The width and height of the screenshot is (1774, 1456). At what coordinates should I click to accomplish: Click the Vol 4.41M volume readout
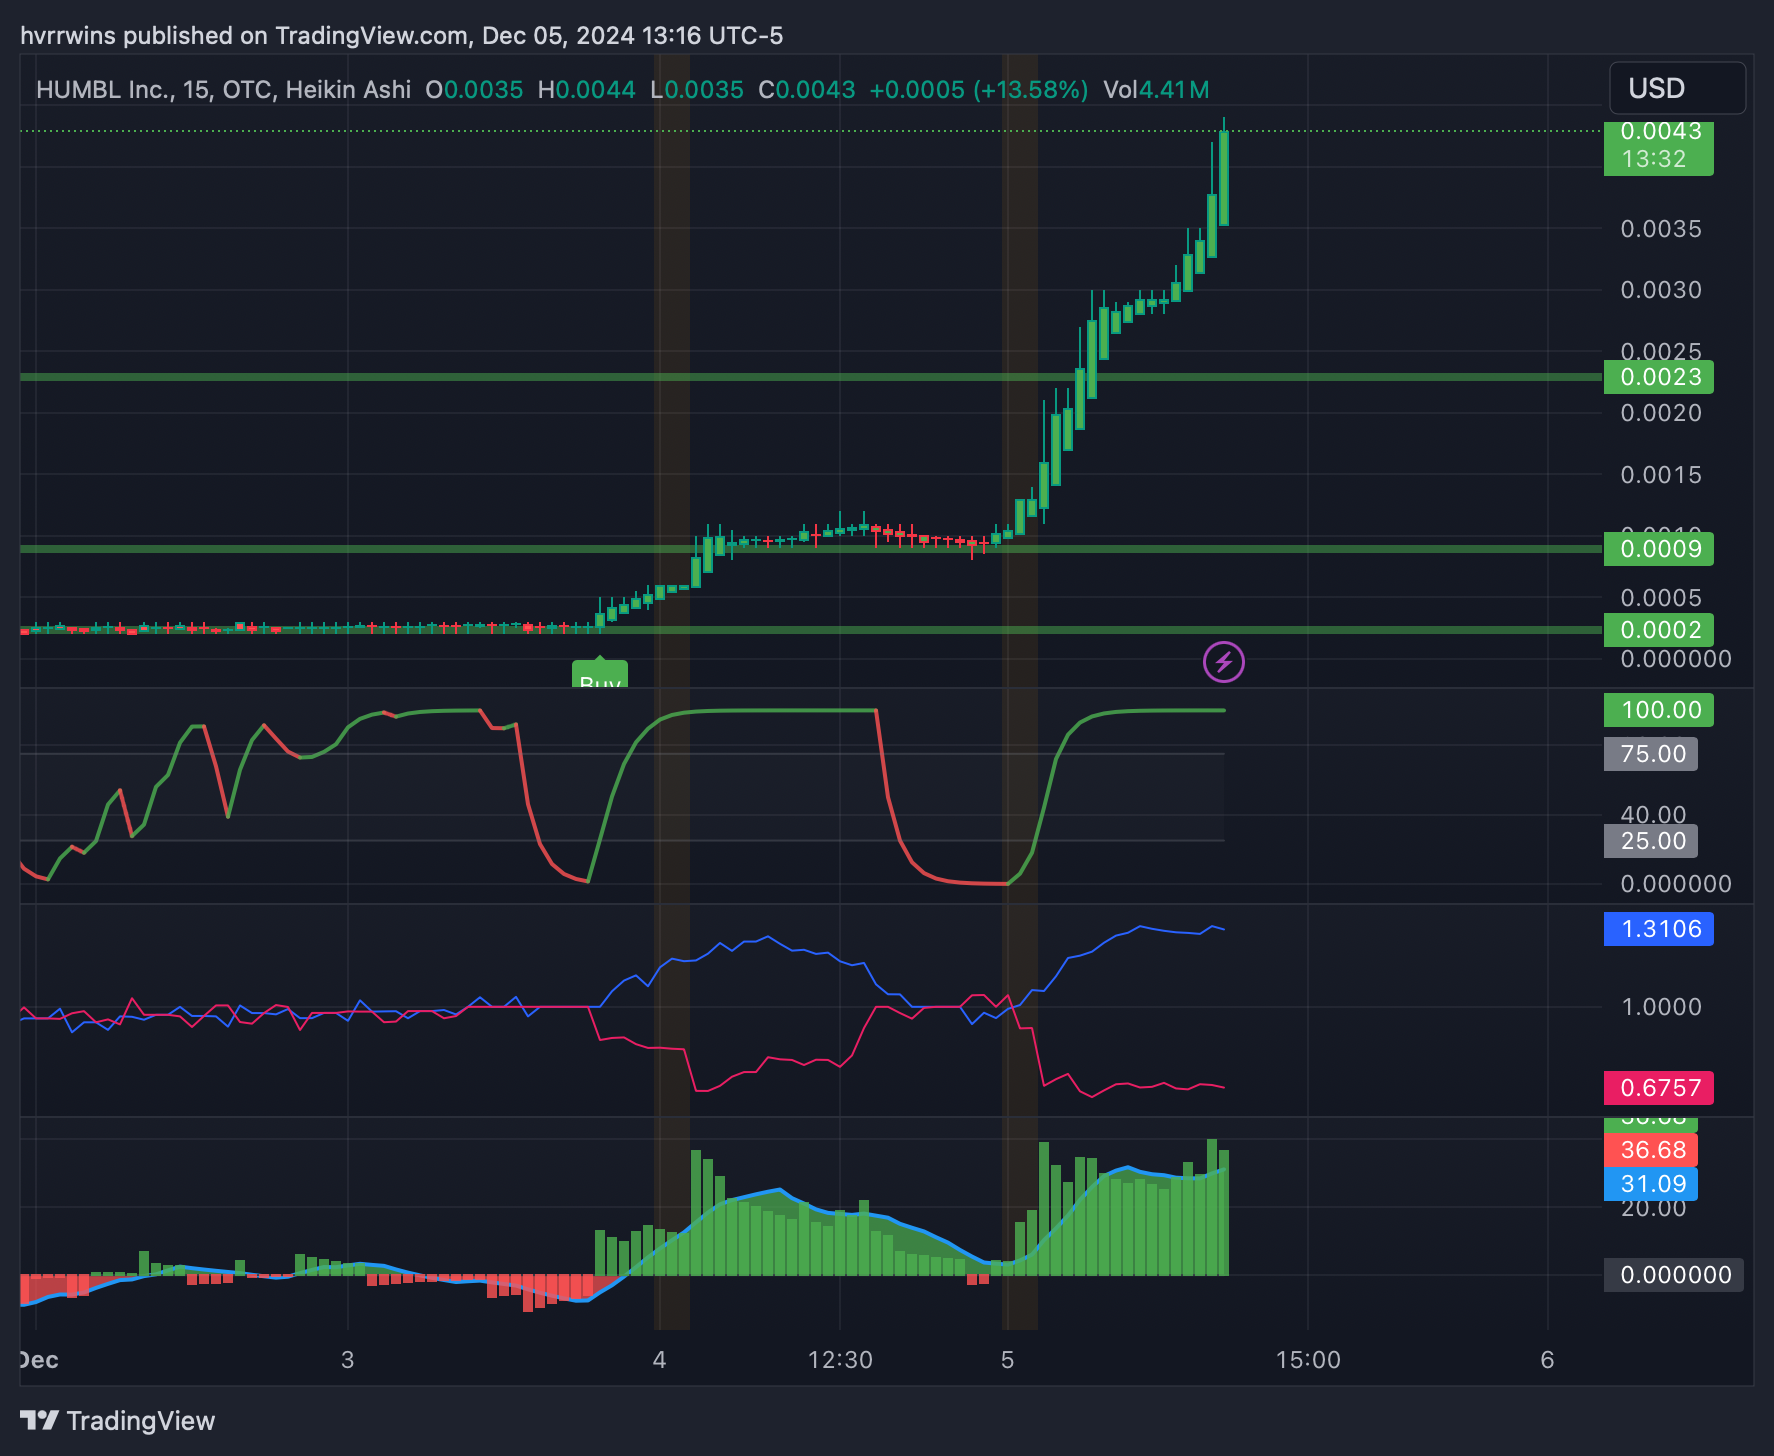point(1156,90)
